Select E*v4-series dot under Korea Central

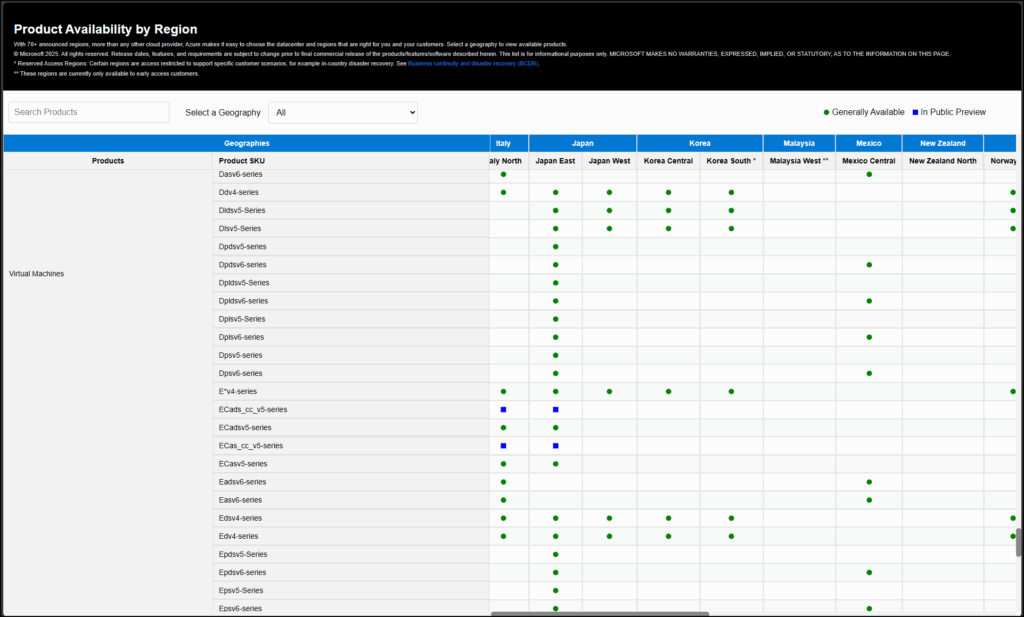[668, 392]
